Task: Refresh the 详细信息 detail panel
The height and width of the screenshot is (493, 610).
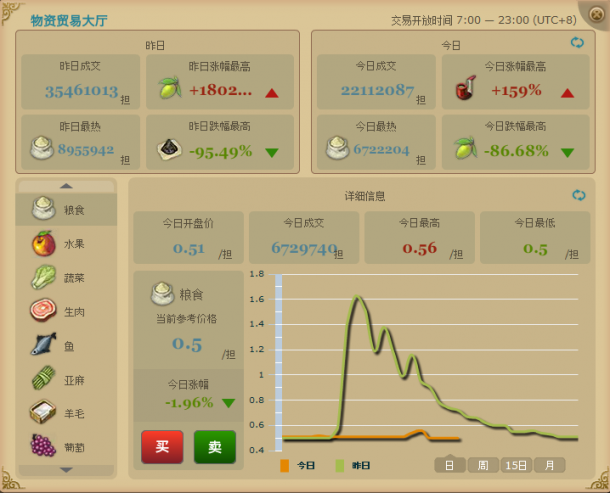Action: (x=578, y=195)
